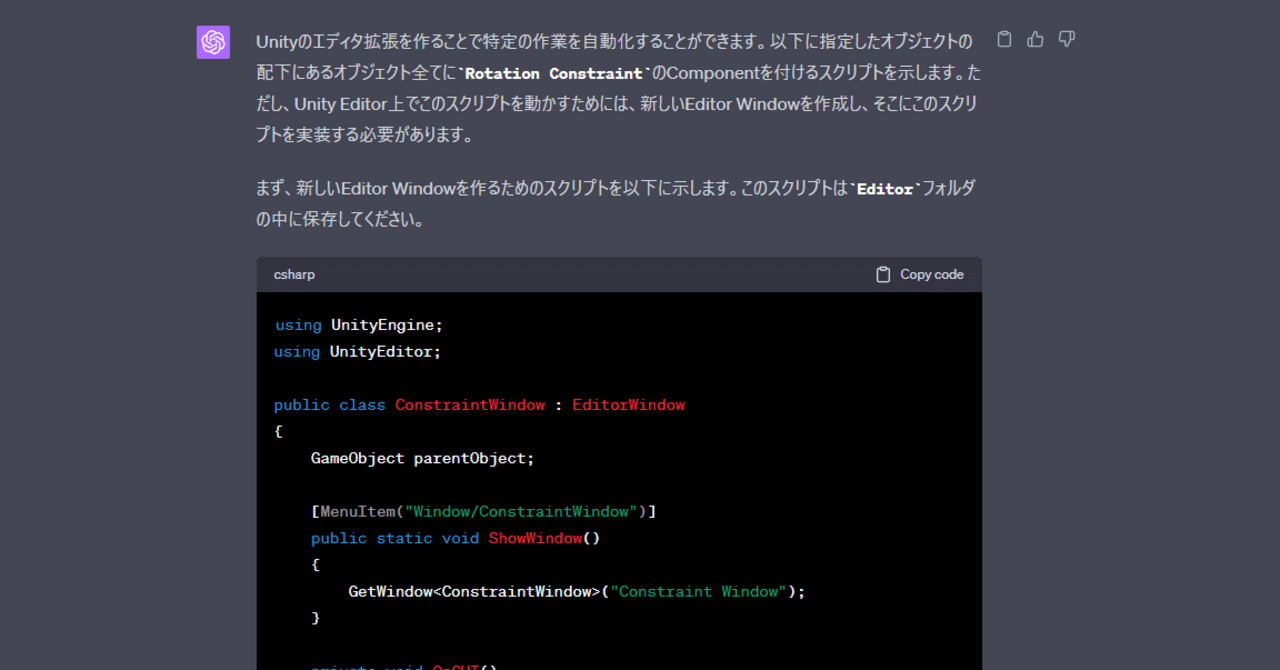Give the response a thumbs down
Viewport: 1280px width, 670px height.
[x=1067, y=39]
